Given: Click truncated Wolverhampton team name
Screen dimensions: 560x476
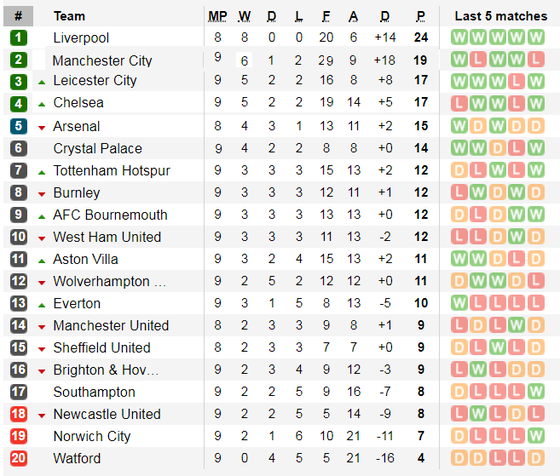Looking at the screenshot, I should pyautogui.click(x=110, y=281).
